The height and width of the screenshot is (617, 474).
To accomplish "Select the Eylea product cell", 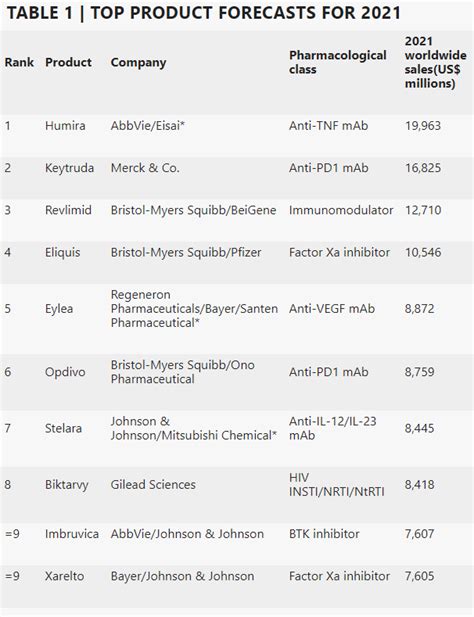I will tap(59, 309).
